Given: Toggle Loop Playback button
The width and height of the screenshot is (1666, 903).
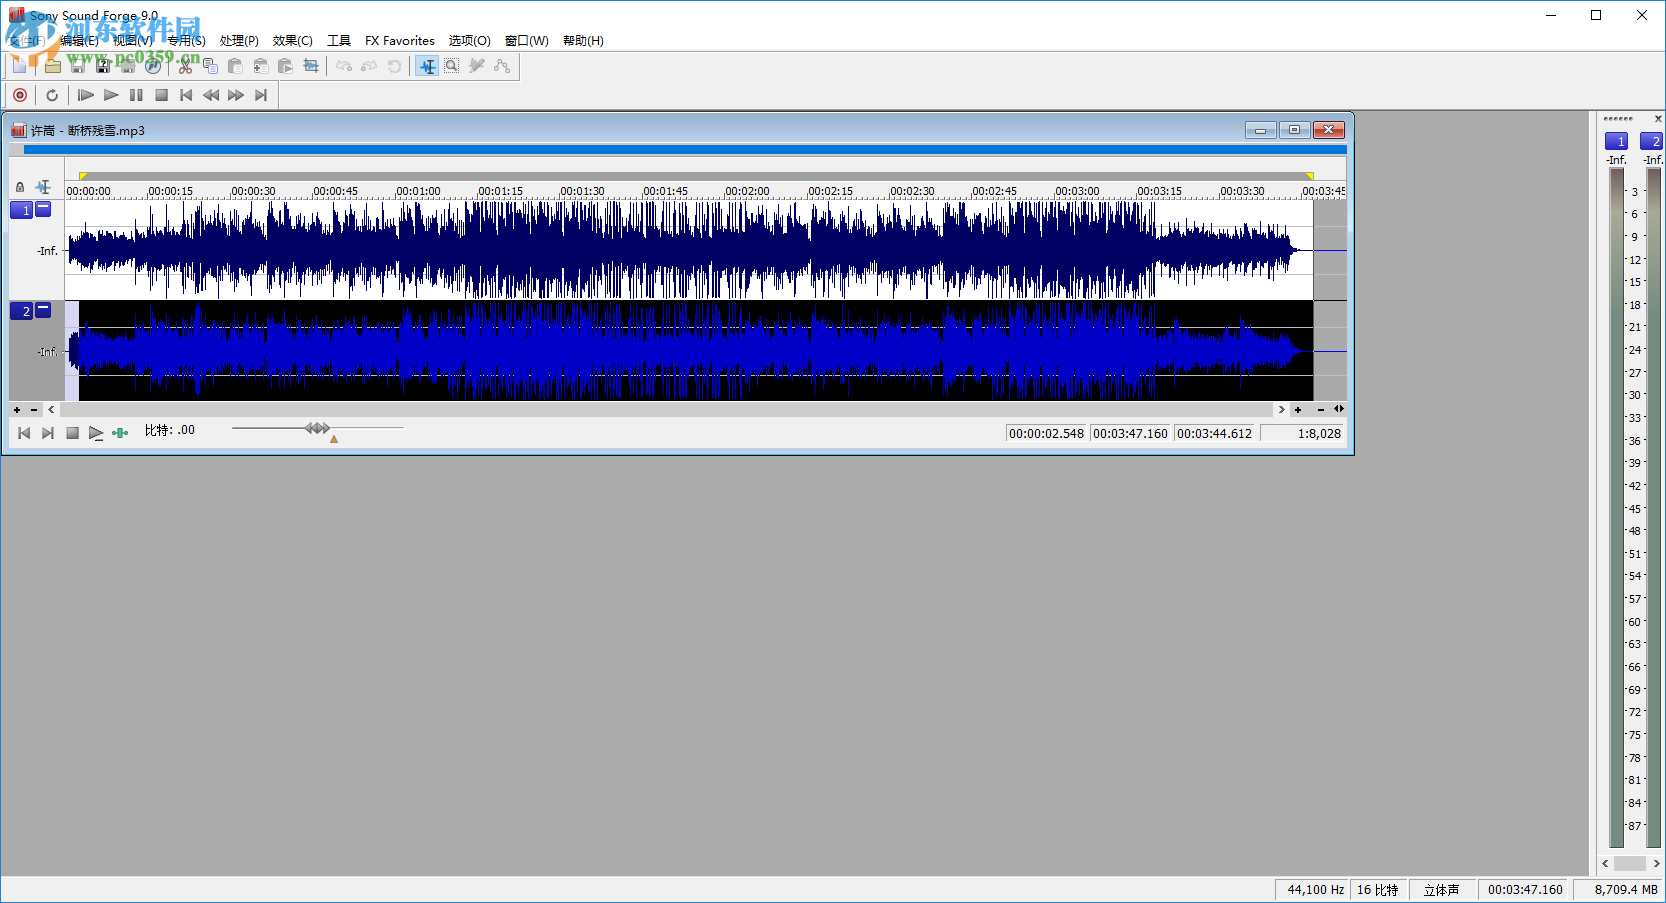Looking at the screenshot, I should 52,95.
